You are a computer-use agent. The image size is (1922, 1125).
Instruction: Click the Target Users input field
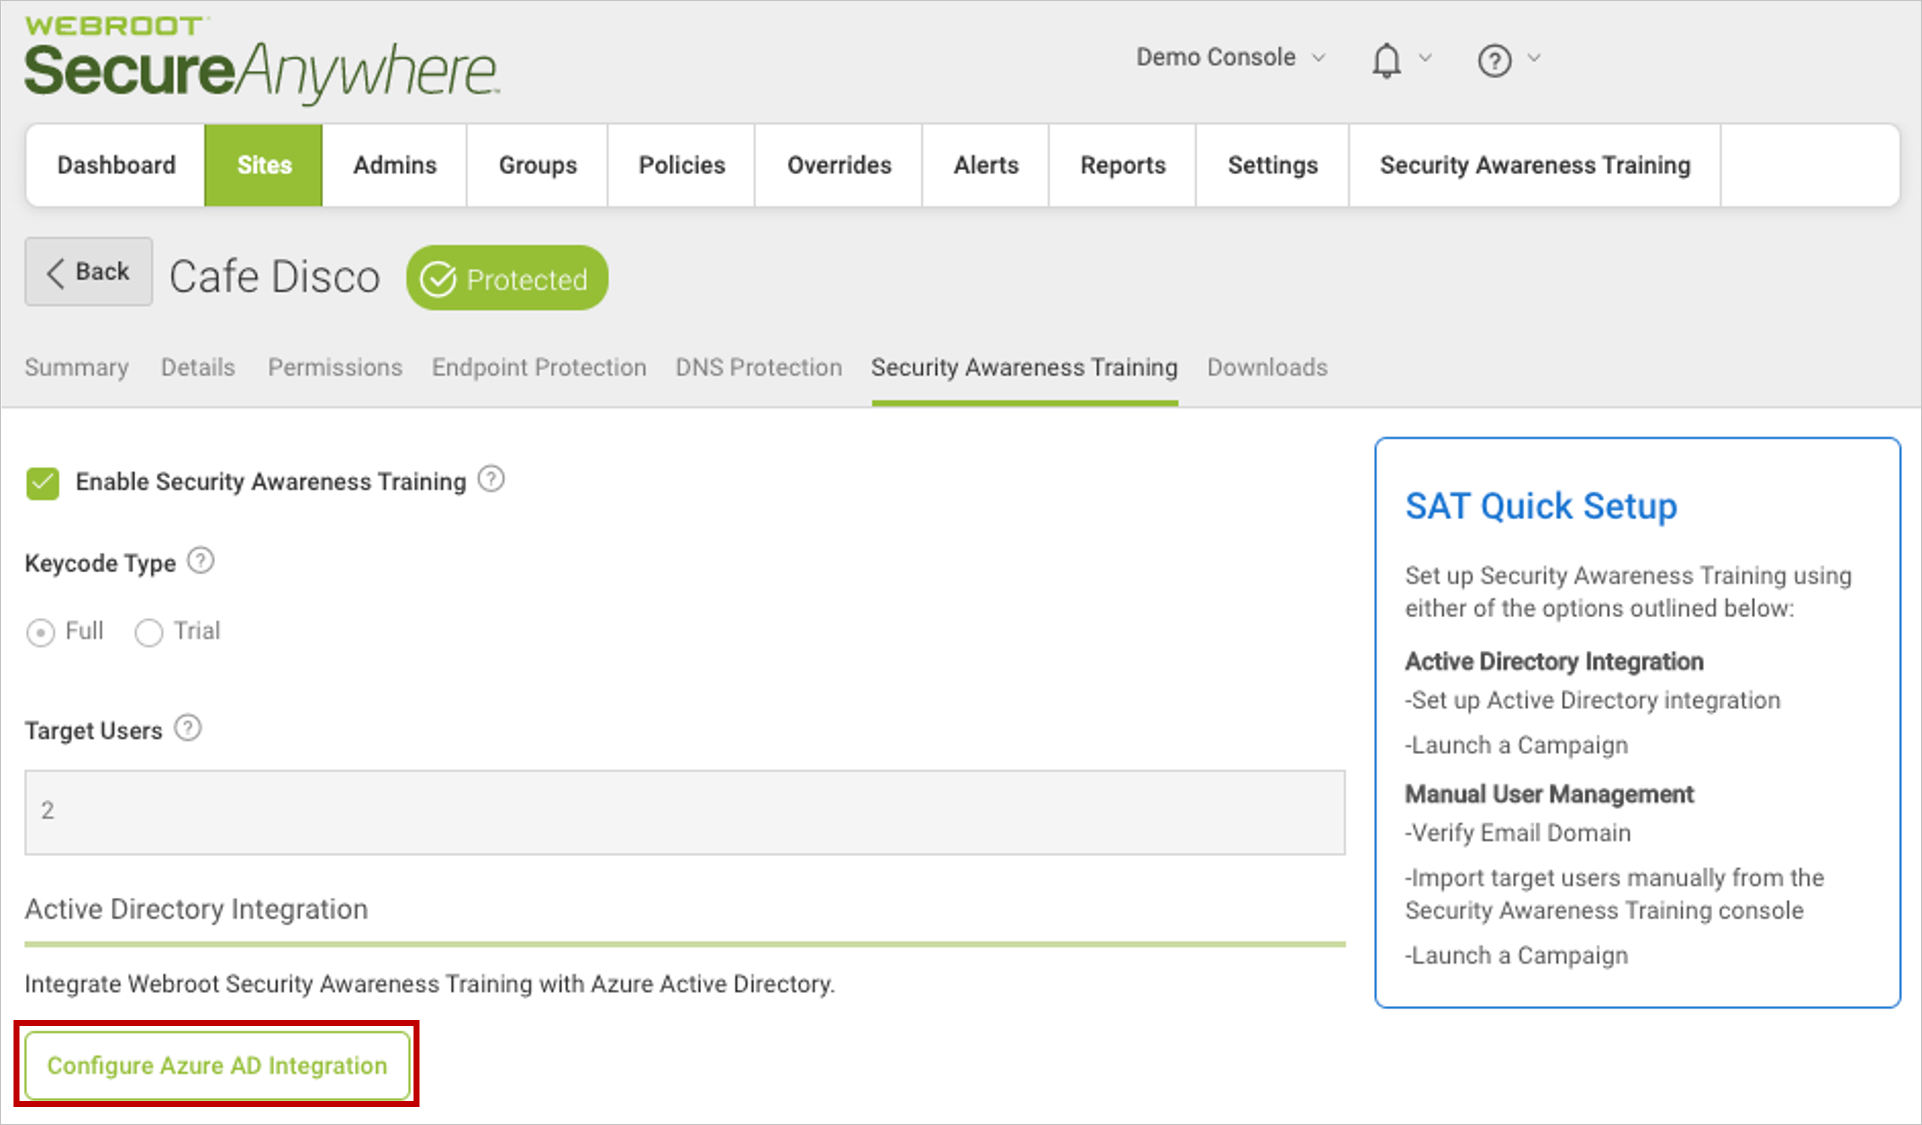click(690, 809)
